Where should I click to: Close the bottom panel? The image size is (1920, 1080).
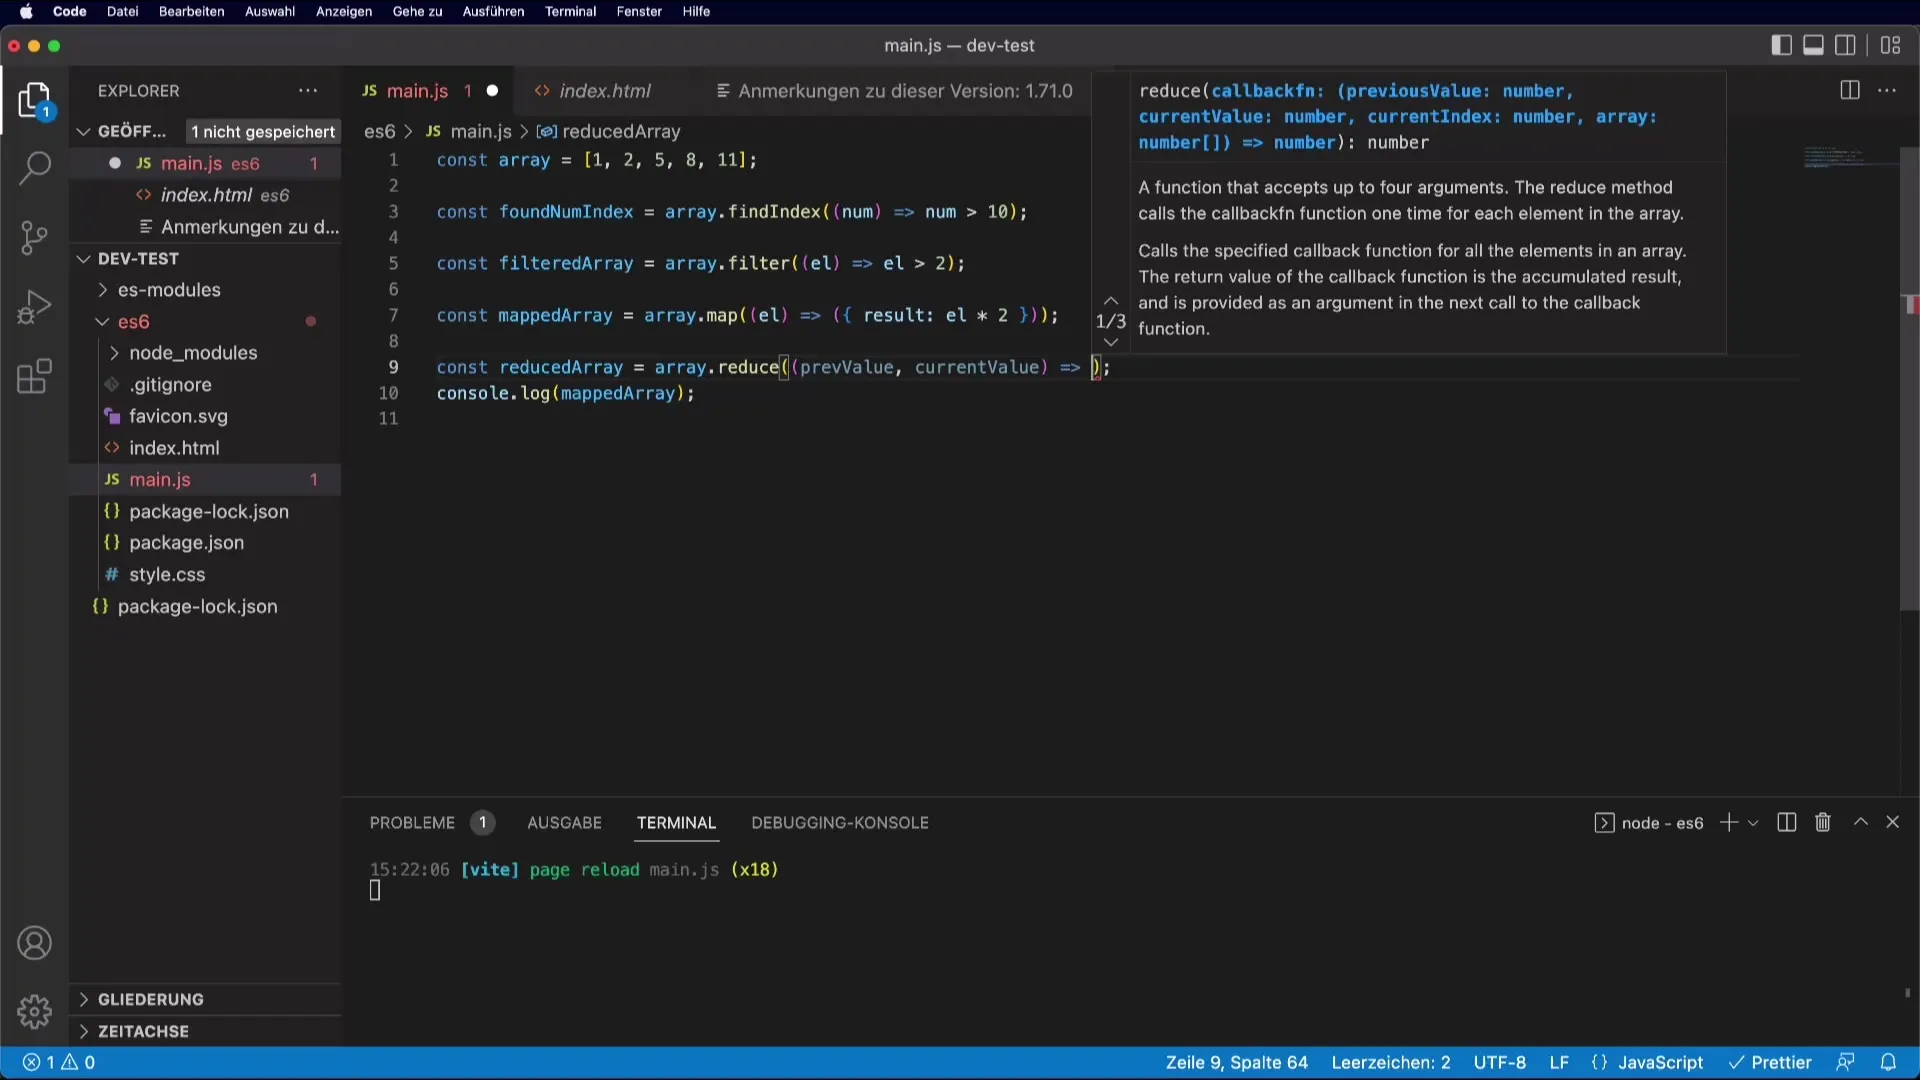(1892, 823)
